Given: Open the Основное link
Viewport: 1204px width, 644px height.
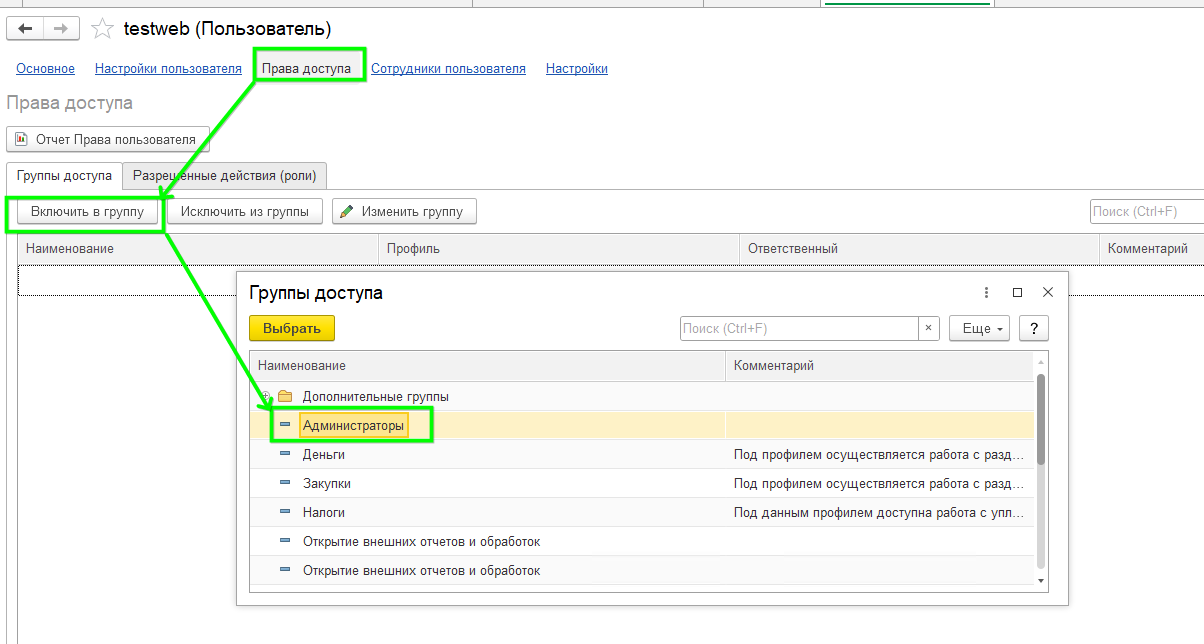Looking at the screenshot, I should click(x=45, y=69).
